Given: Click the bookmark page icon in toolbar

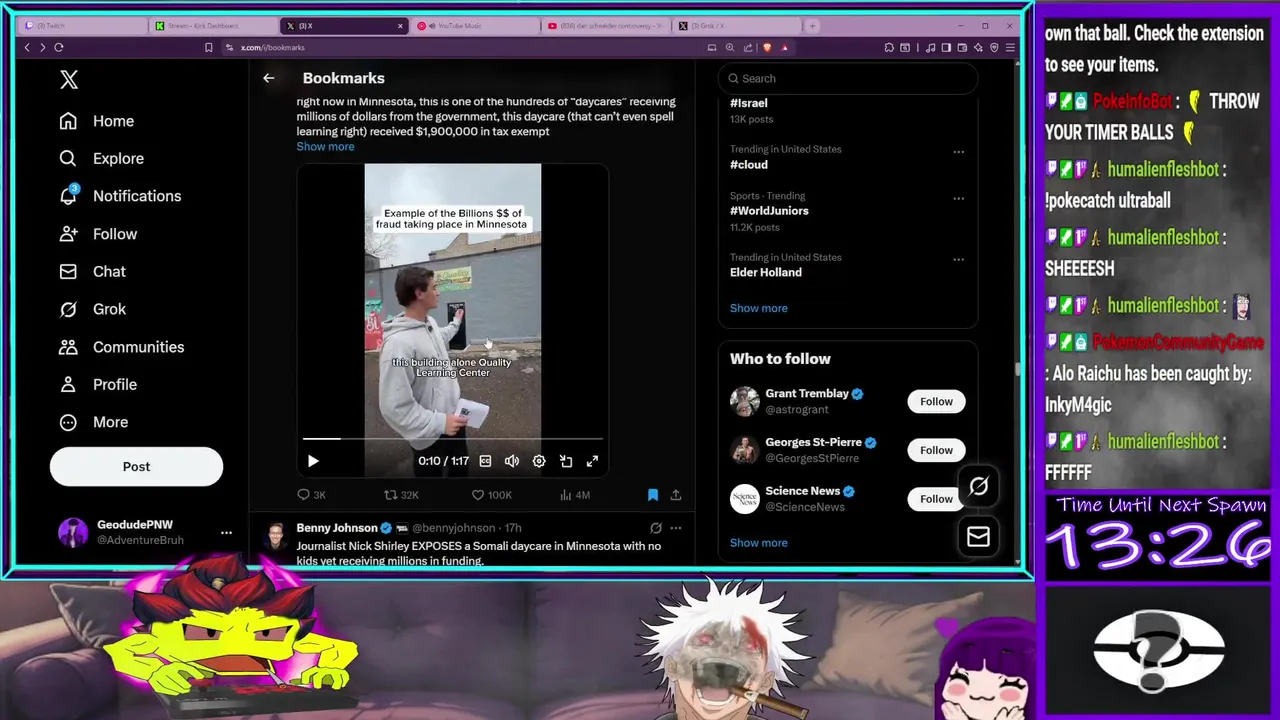Looking at the screenshot, I should [208, 47].
